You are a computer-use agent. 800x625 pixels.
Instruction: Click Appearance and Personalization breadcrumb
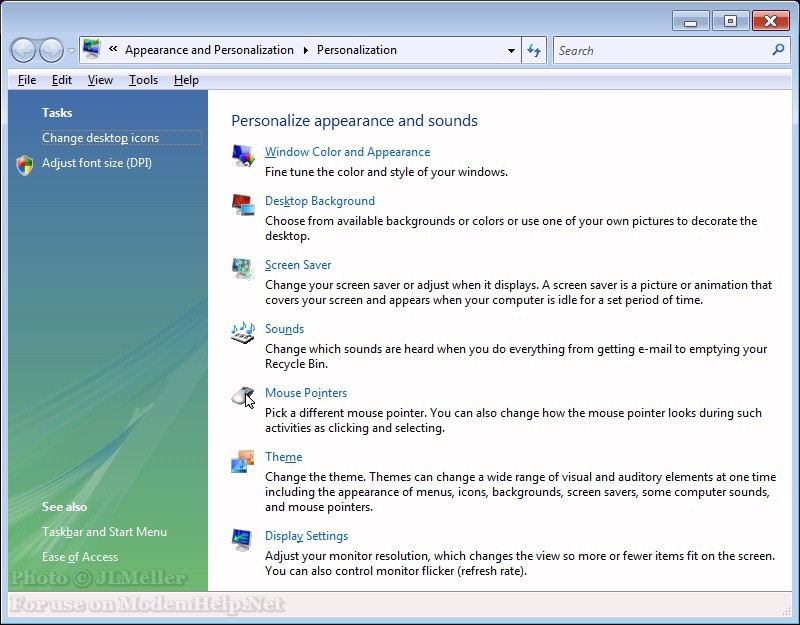pos(209,50)
